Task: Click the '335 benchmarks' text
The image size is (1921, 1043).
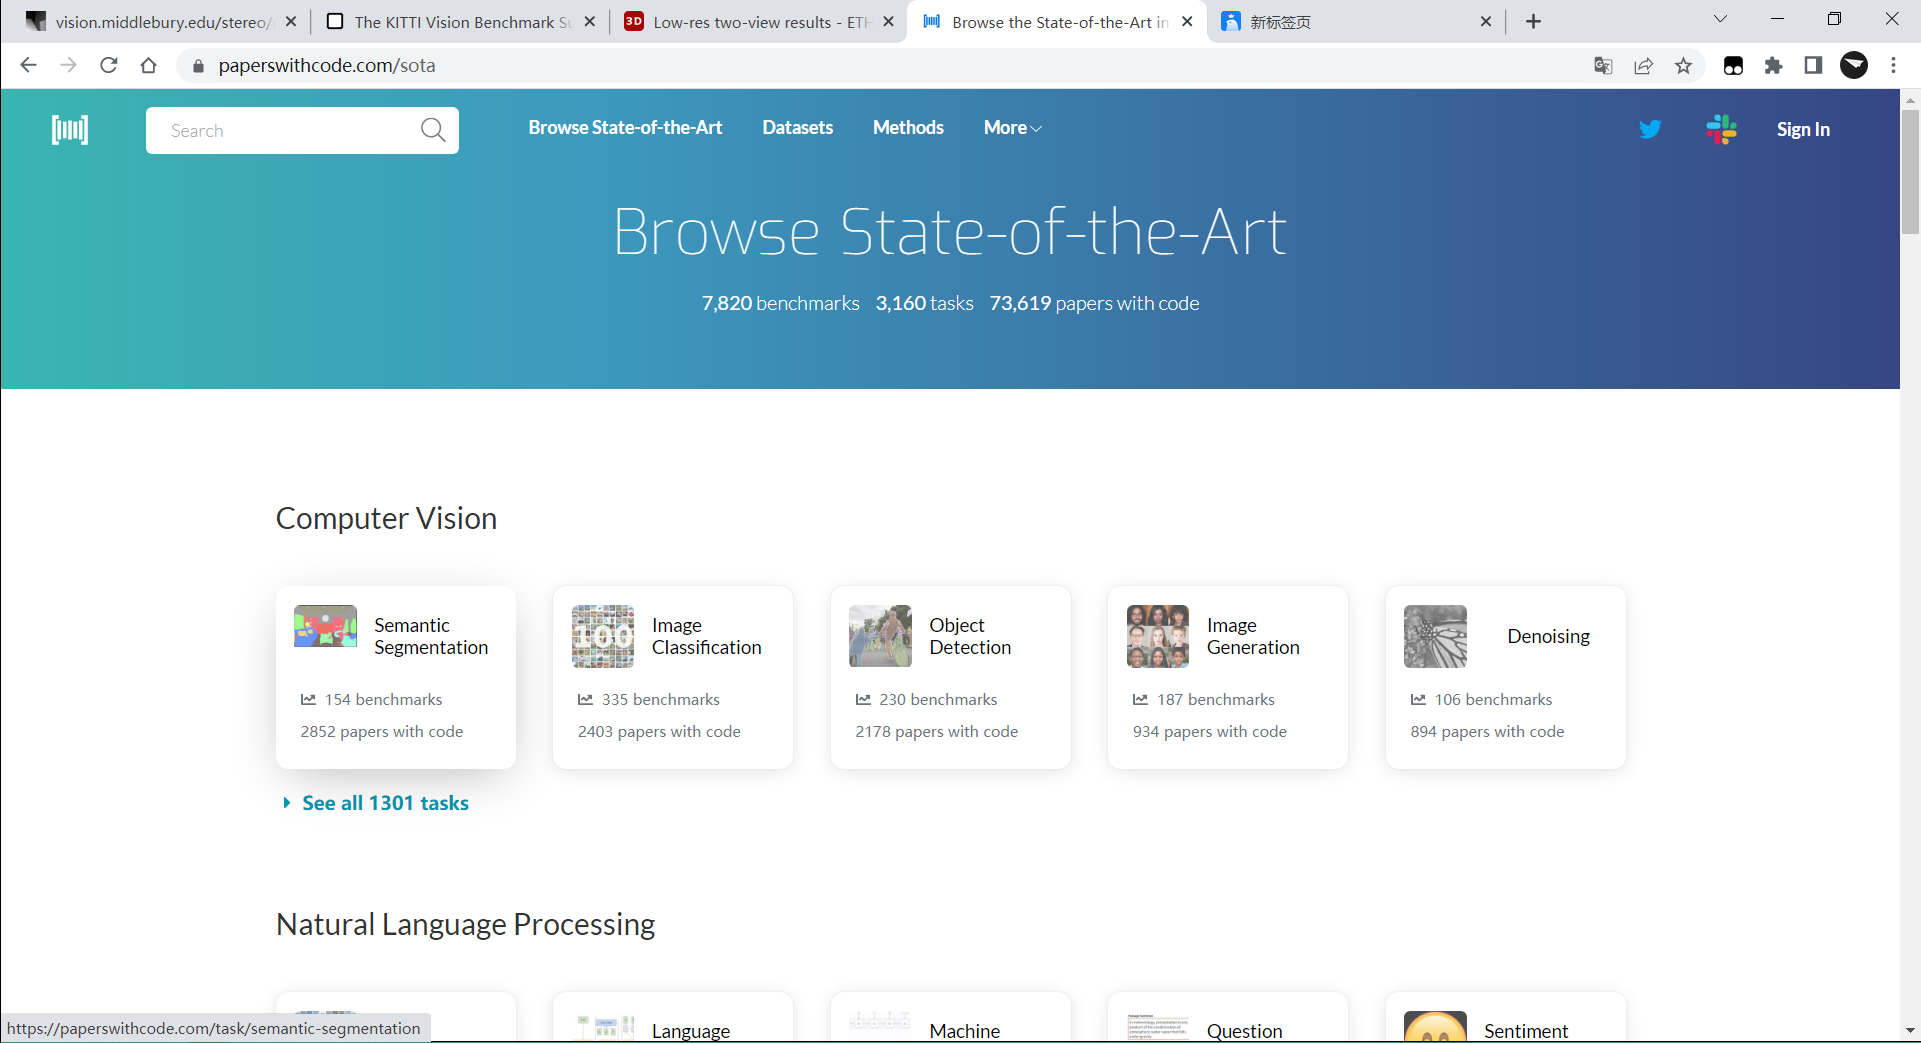Action: pos(661,699)
